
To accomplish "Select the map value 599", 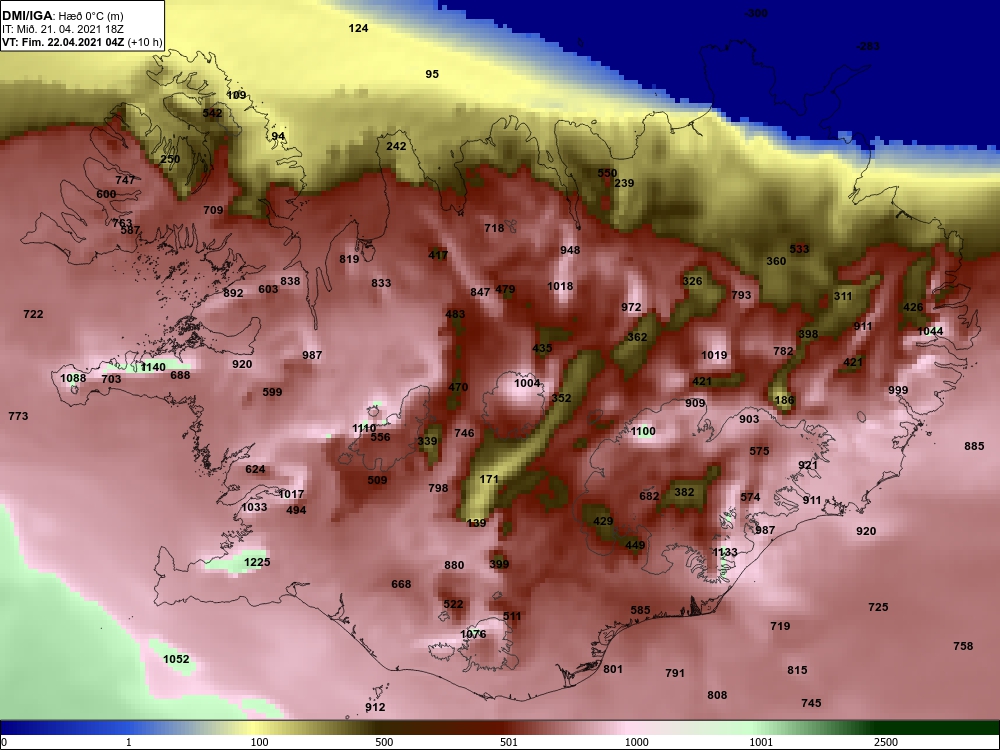I will click(x=272, y=392).
